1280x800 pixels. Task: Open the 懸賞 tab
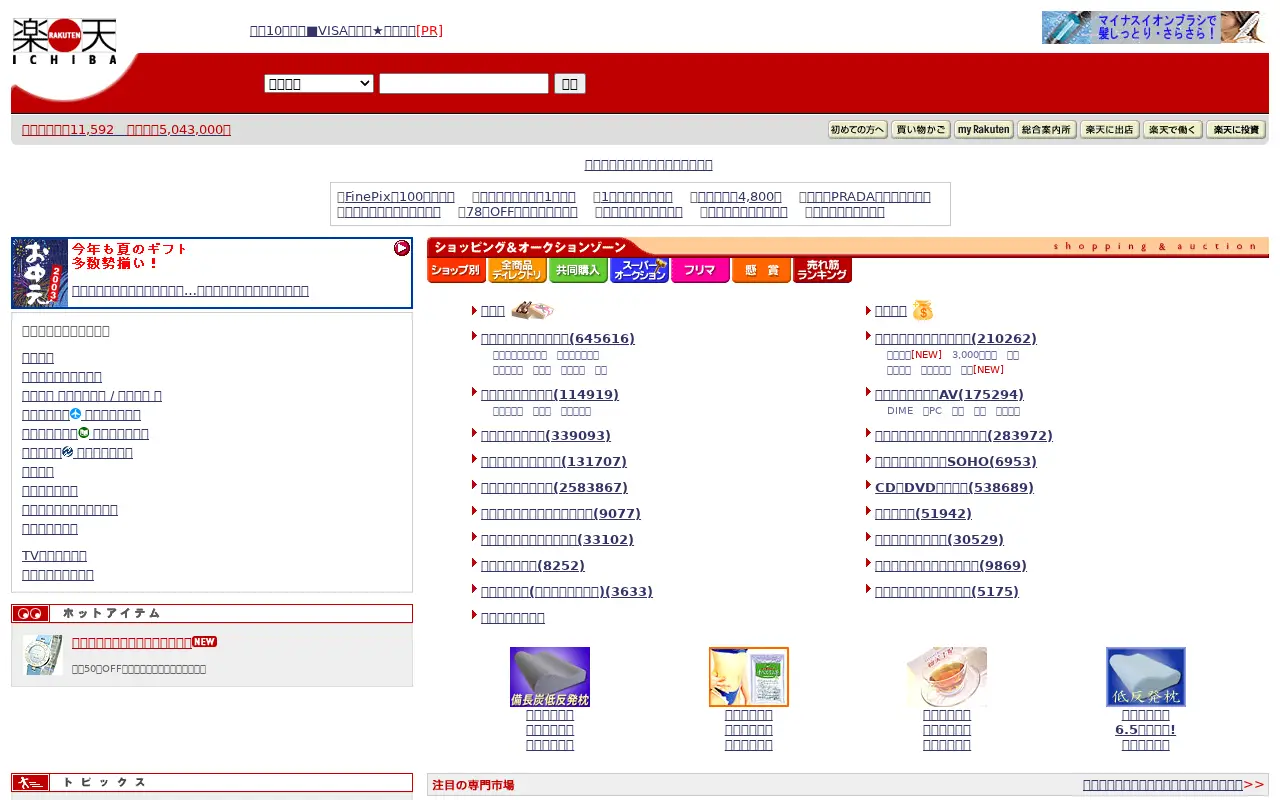tap(761, 271)
